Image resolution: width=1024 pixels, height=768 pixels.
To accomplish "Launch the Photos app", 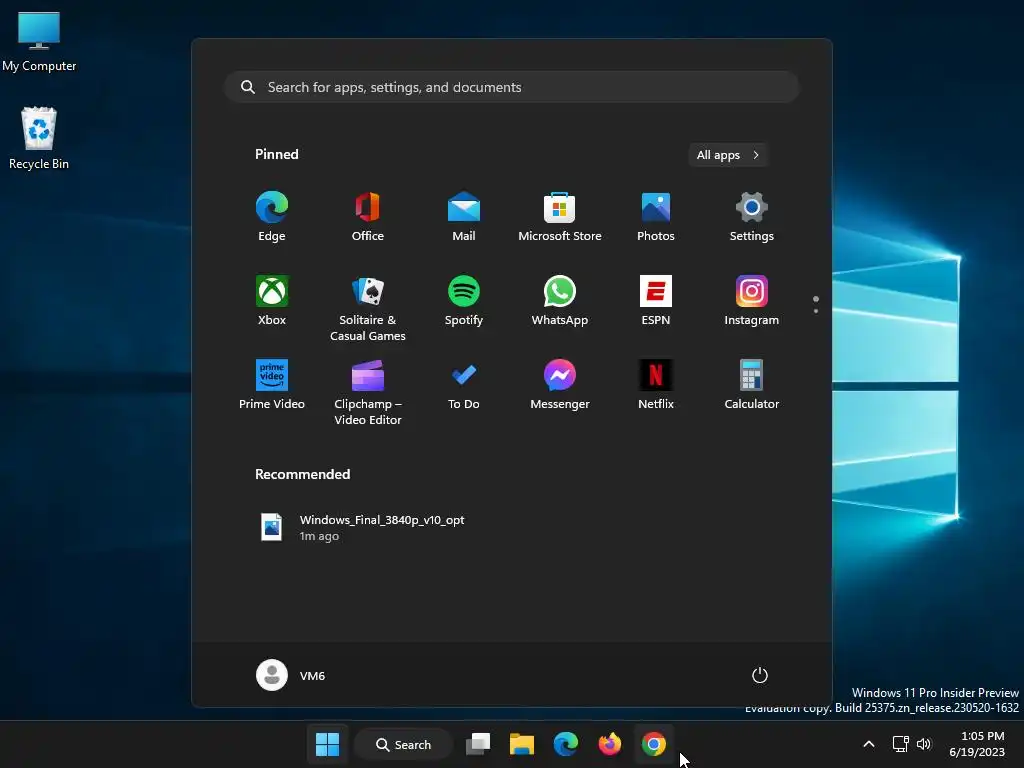I will 656,217.
